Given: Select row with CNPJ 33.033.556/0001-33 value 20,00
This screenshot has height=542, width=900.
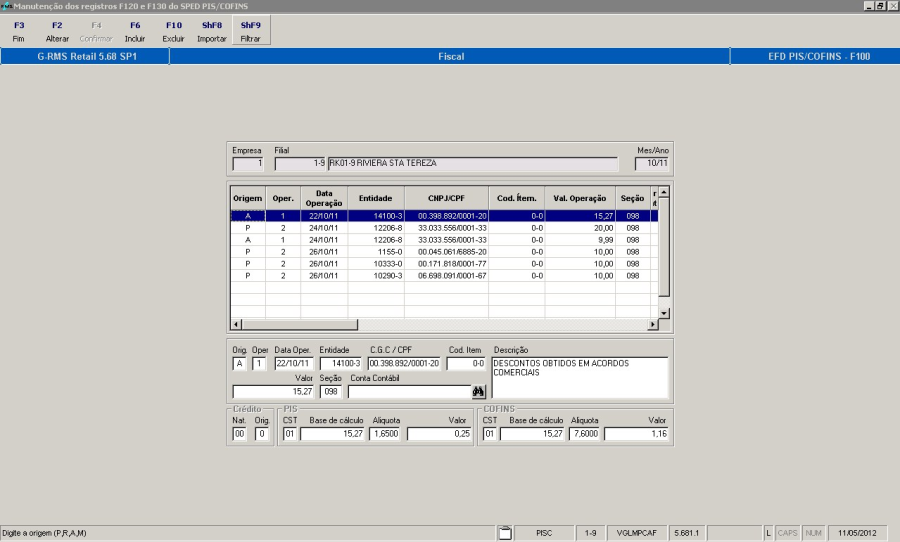Looking at the screenshot, I should (444, 228).
